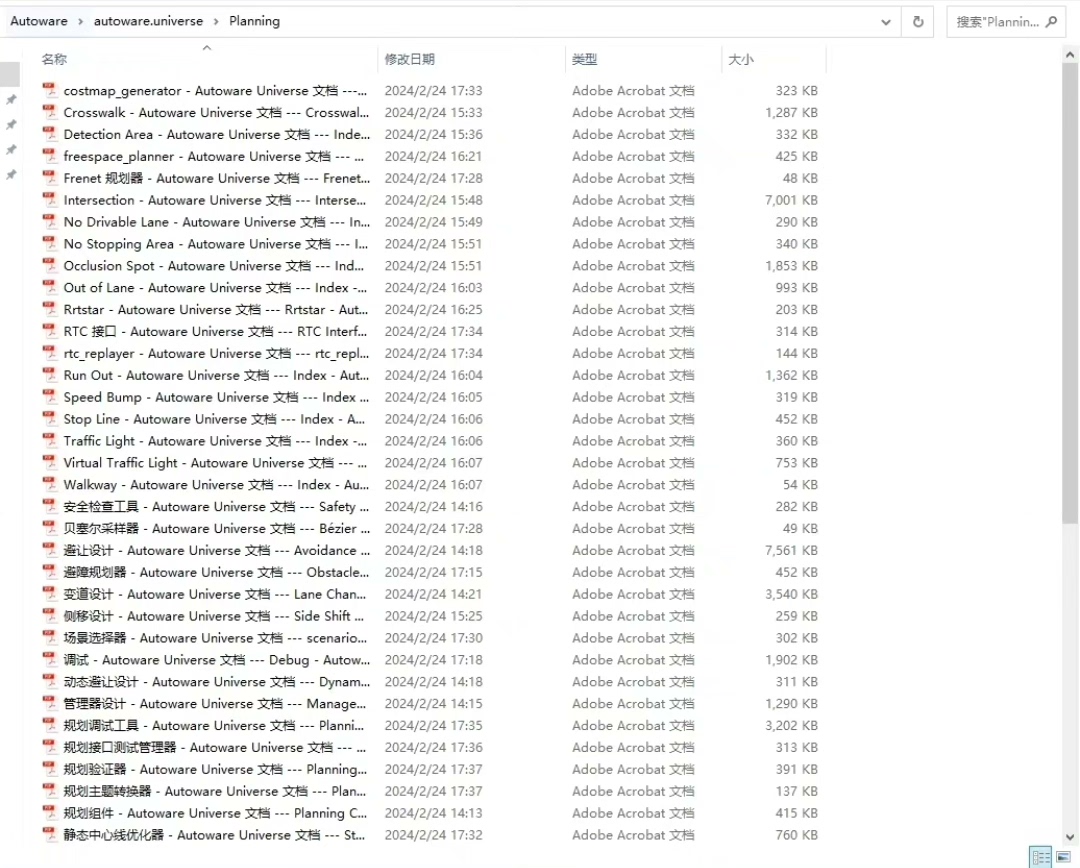Viewport: 1080px width, 868px height.
Task: Expand chevron after autoware.universe in breadcrumb
Action: tap(216, 21)
